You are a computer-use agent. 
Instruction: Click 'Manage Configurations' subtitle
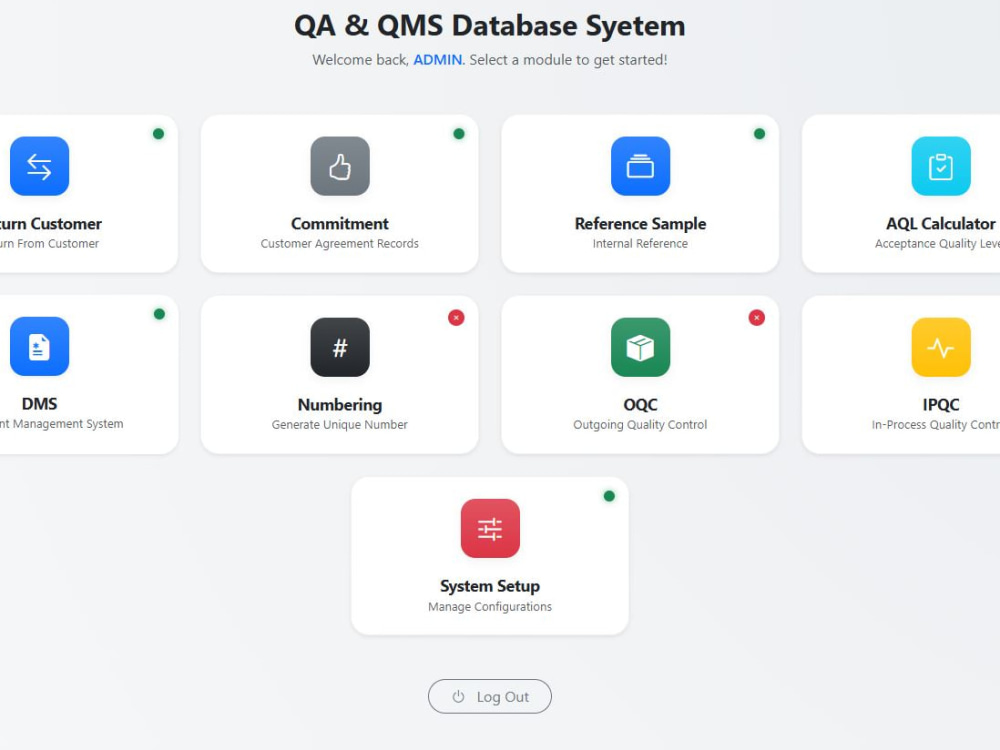click(490, 607)
